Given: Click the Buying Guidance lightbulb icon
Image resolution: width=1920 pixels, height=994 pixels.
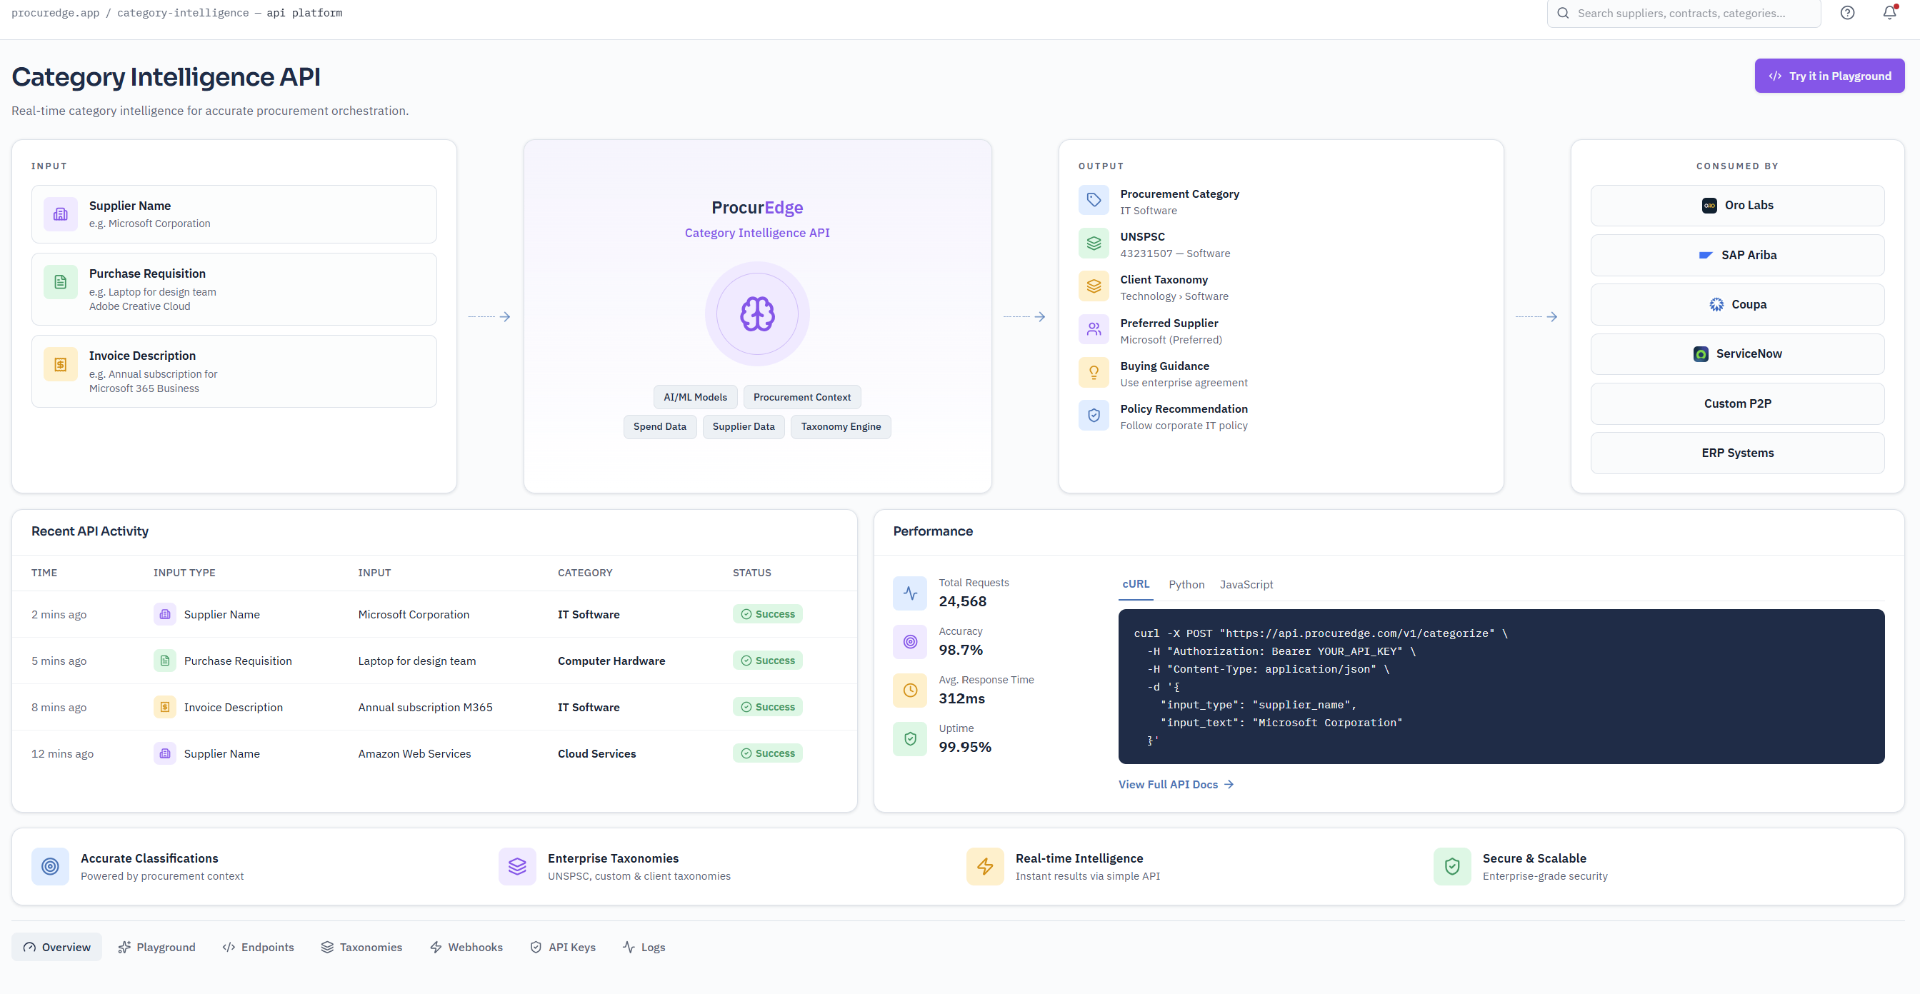Looking at the screenshot, I should point(1094,372).
